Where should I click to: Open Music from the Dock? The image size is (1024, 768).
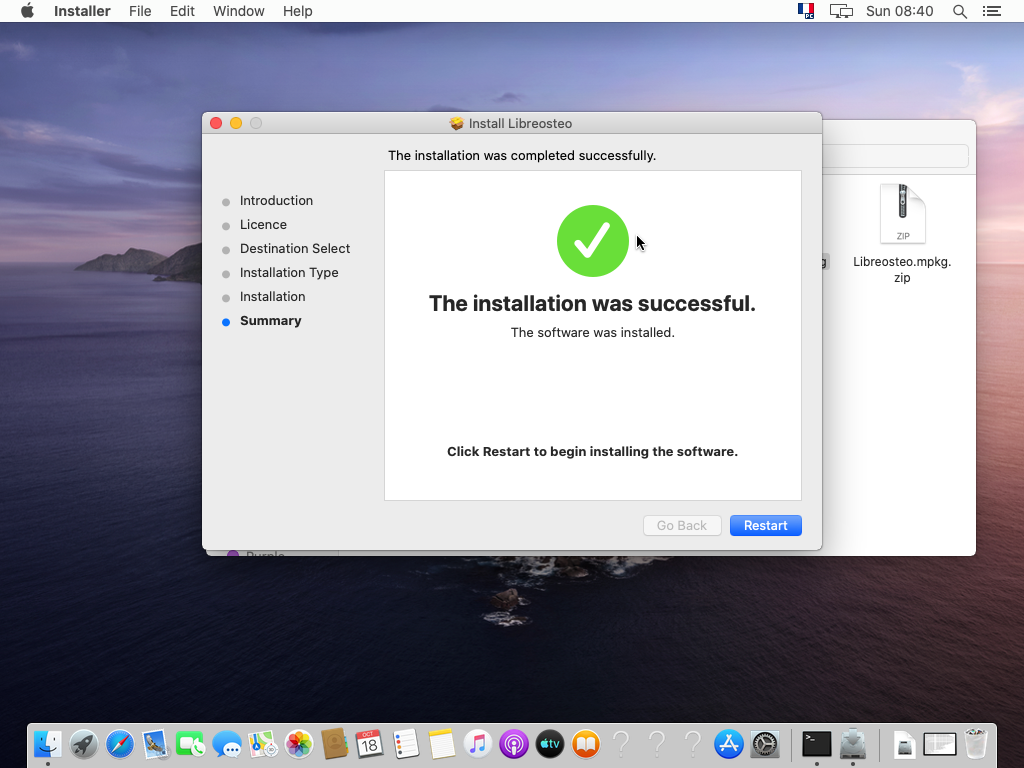pyautogui.click(x=477, y=744)
